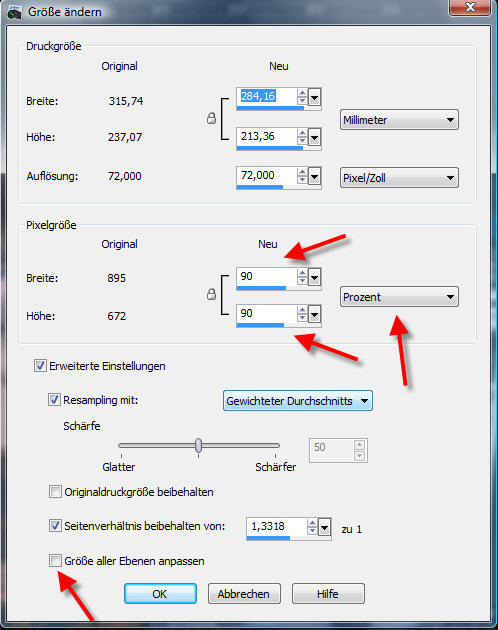Click the Abbrechen button
498x630 pixels.
[x=244, y=593]
